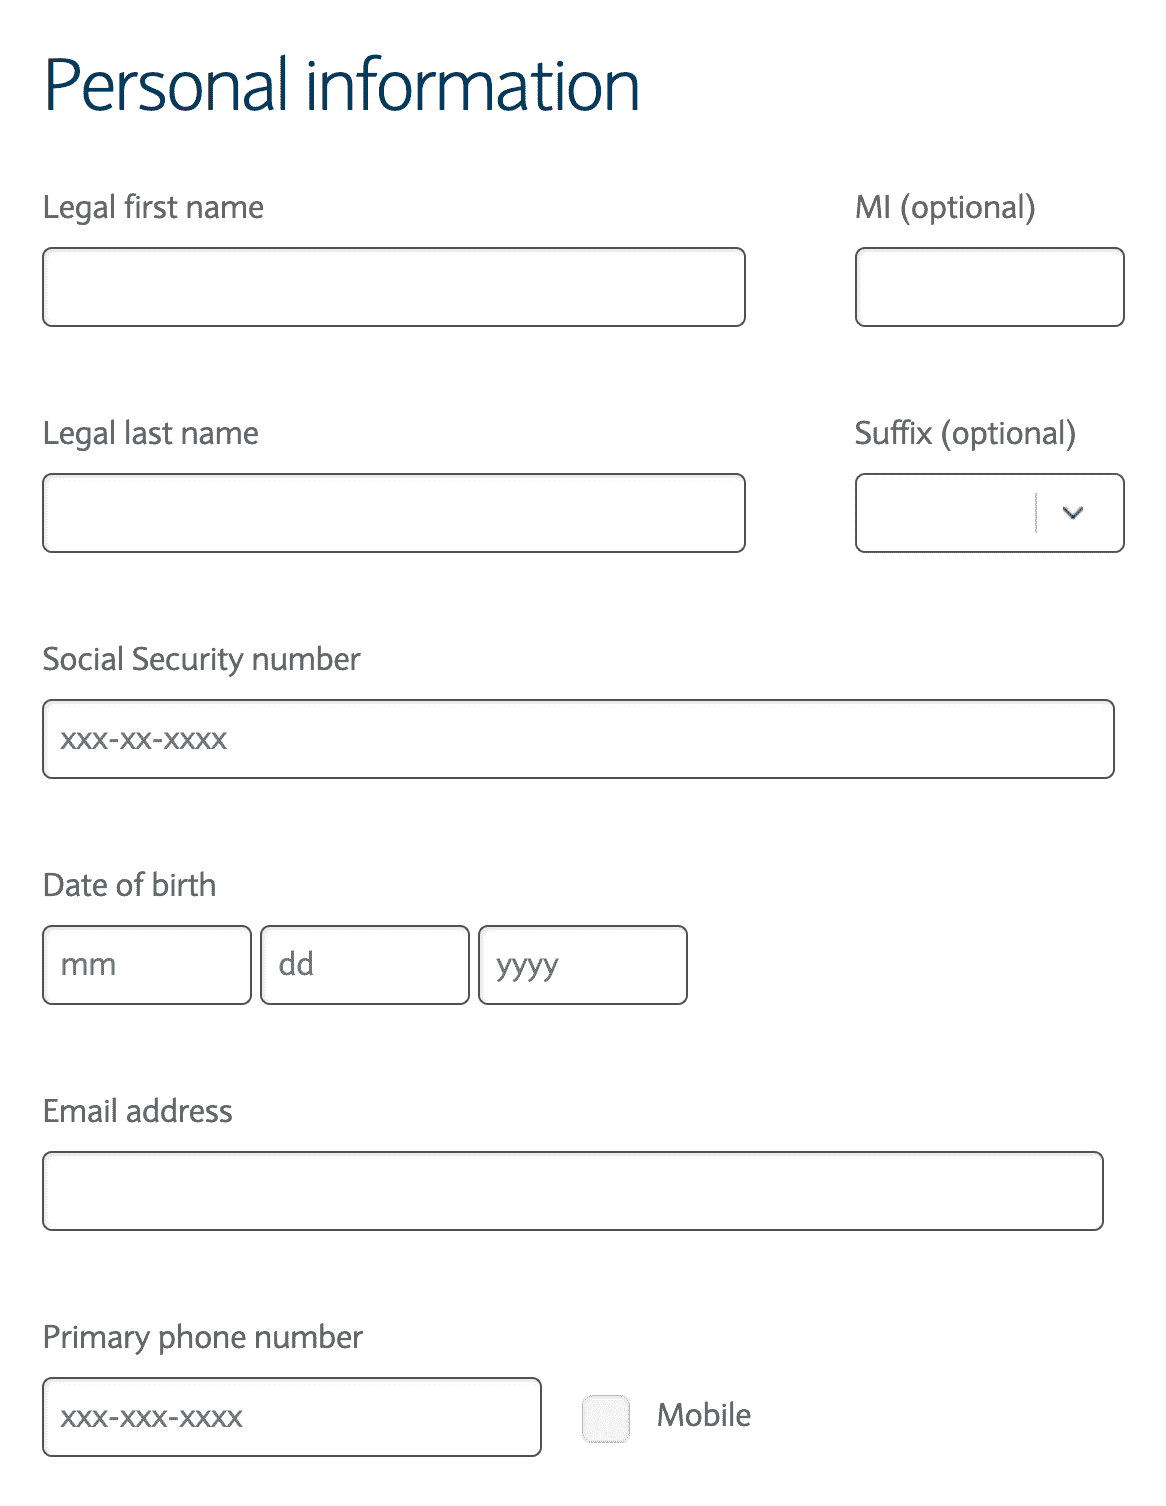This screenshot has height=1506, width=1166.
Task: Click the "MI (optional)" label
Action: (945, 207)
